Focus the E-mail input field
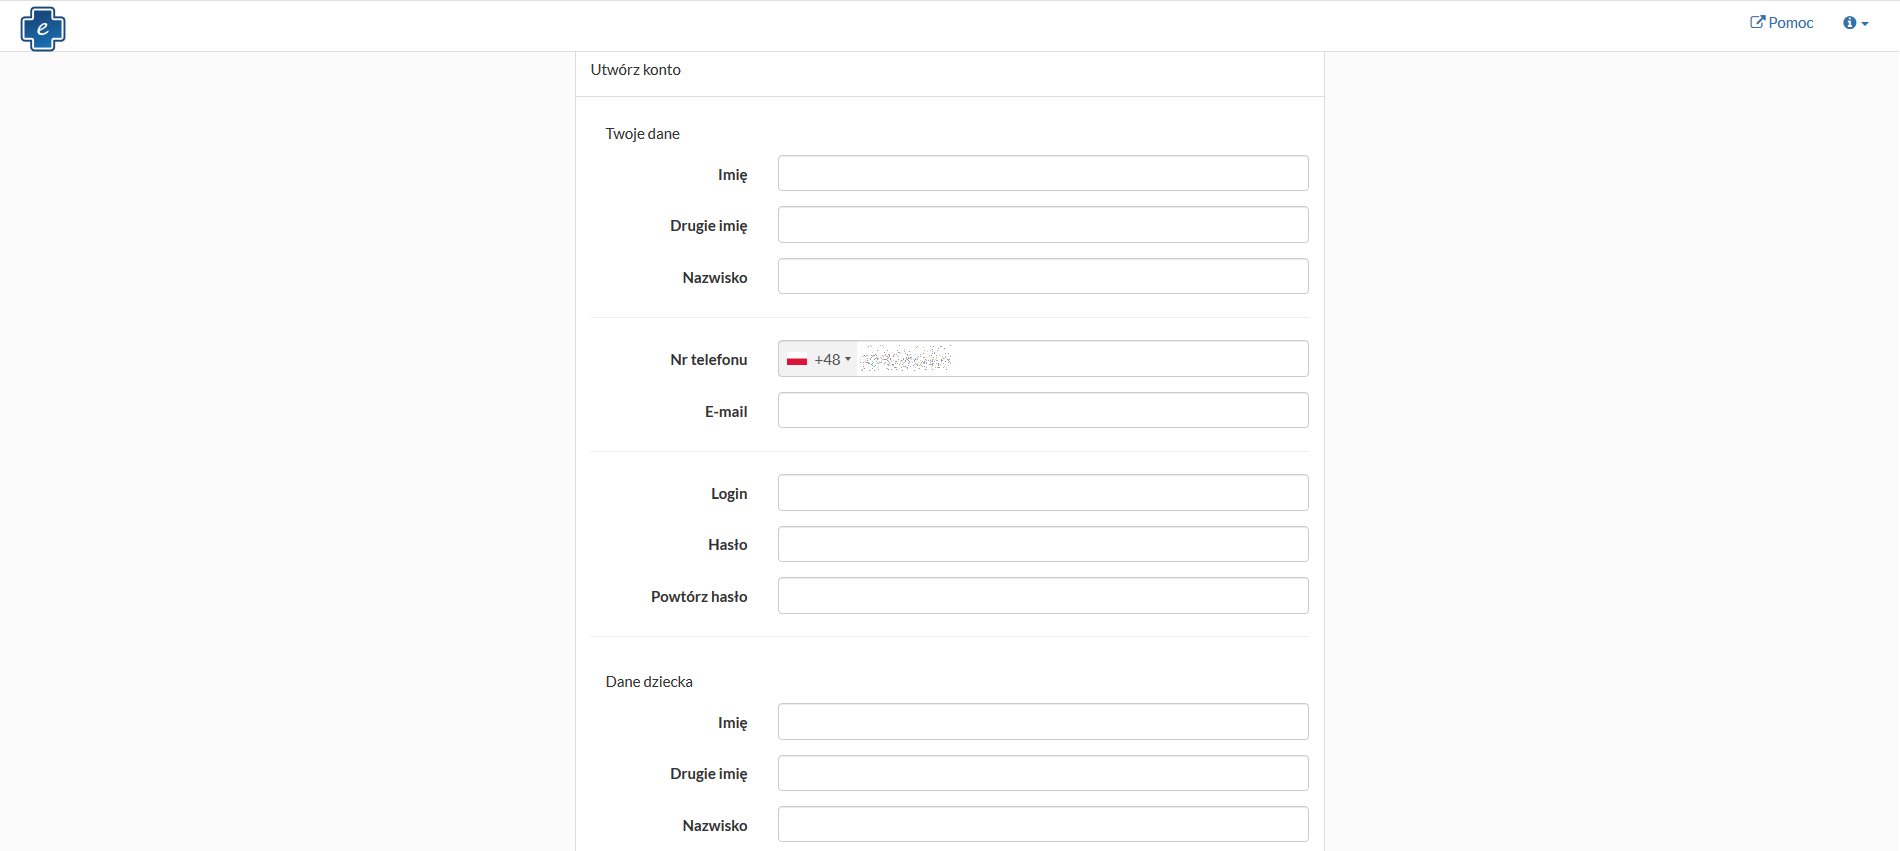The height and width of the screenshot is (851, 1900). [x=1043, y=411]
